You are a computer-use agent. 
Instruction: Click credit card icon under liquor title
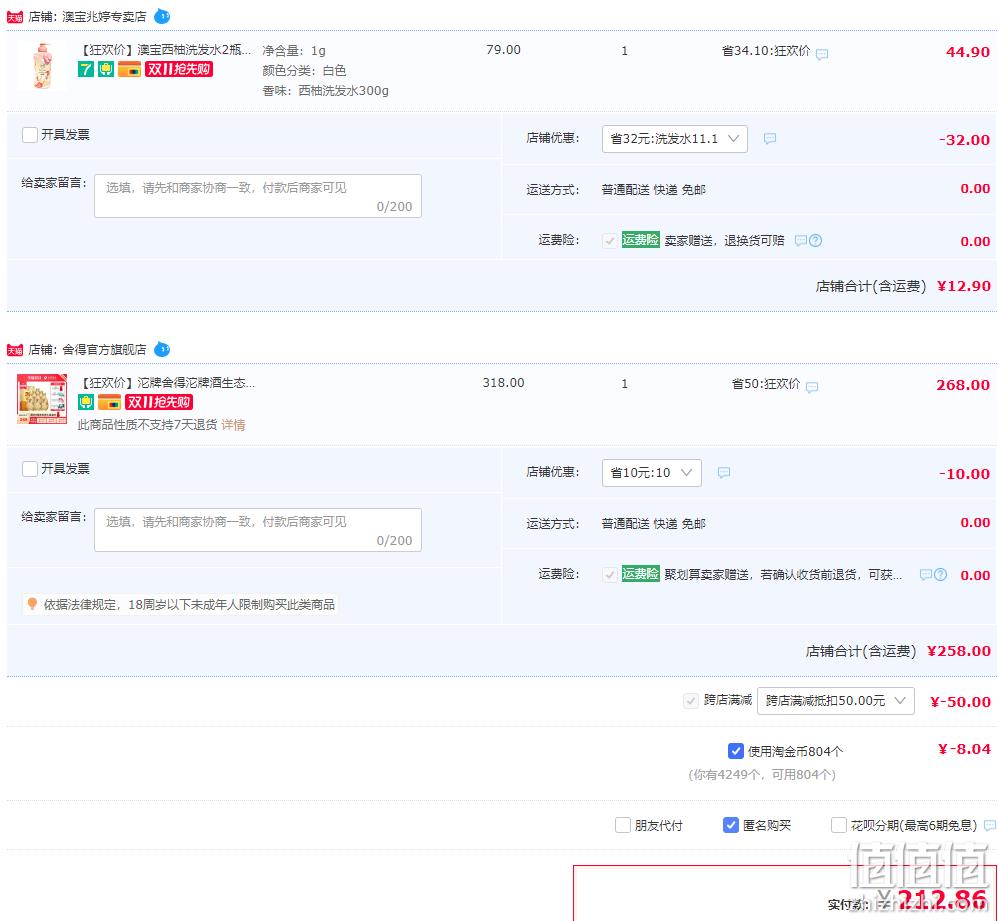[109, 402]
